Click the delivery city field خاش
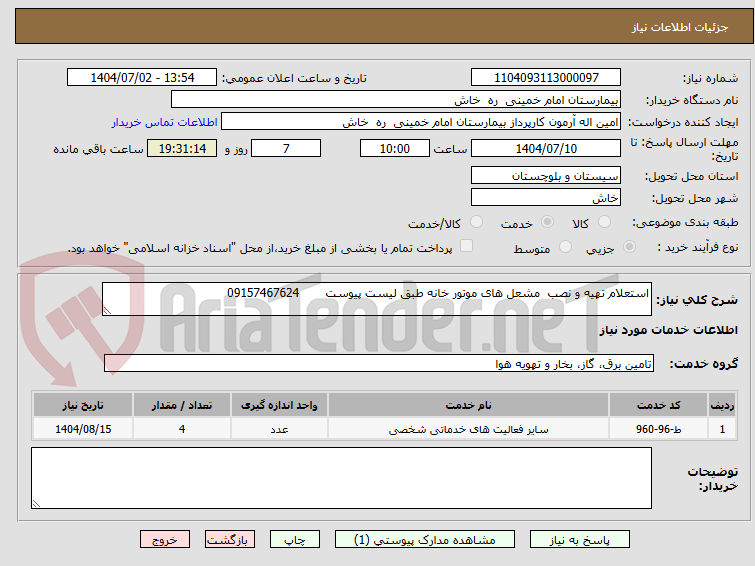This screenshot has width=755, height=566. pyautogui.click(x=546, y=197)
